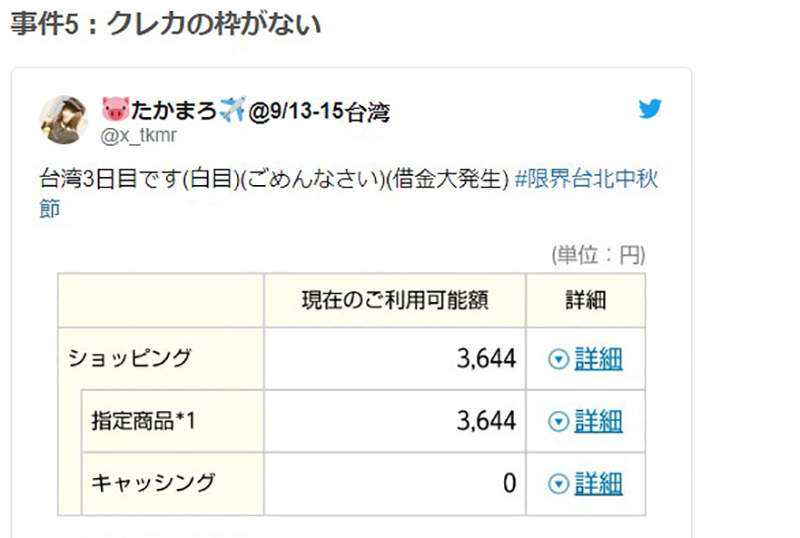Image resolution: width=800 pixels, height=538 pixels.
Task: Open the 詳細 link for 指定商品*1
Action: (598, 421)
